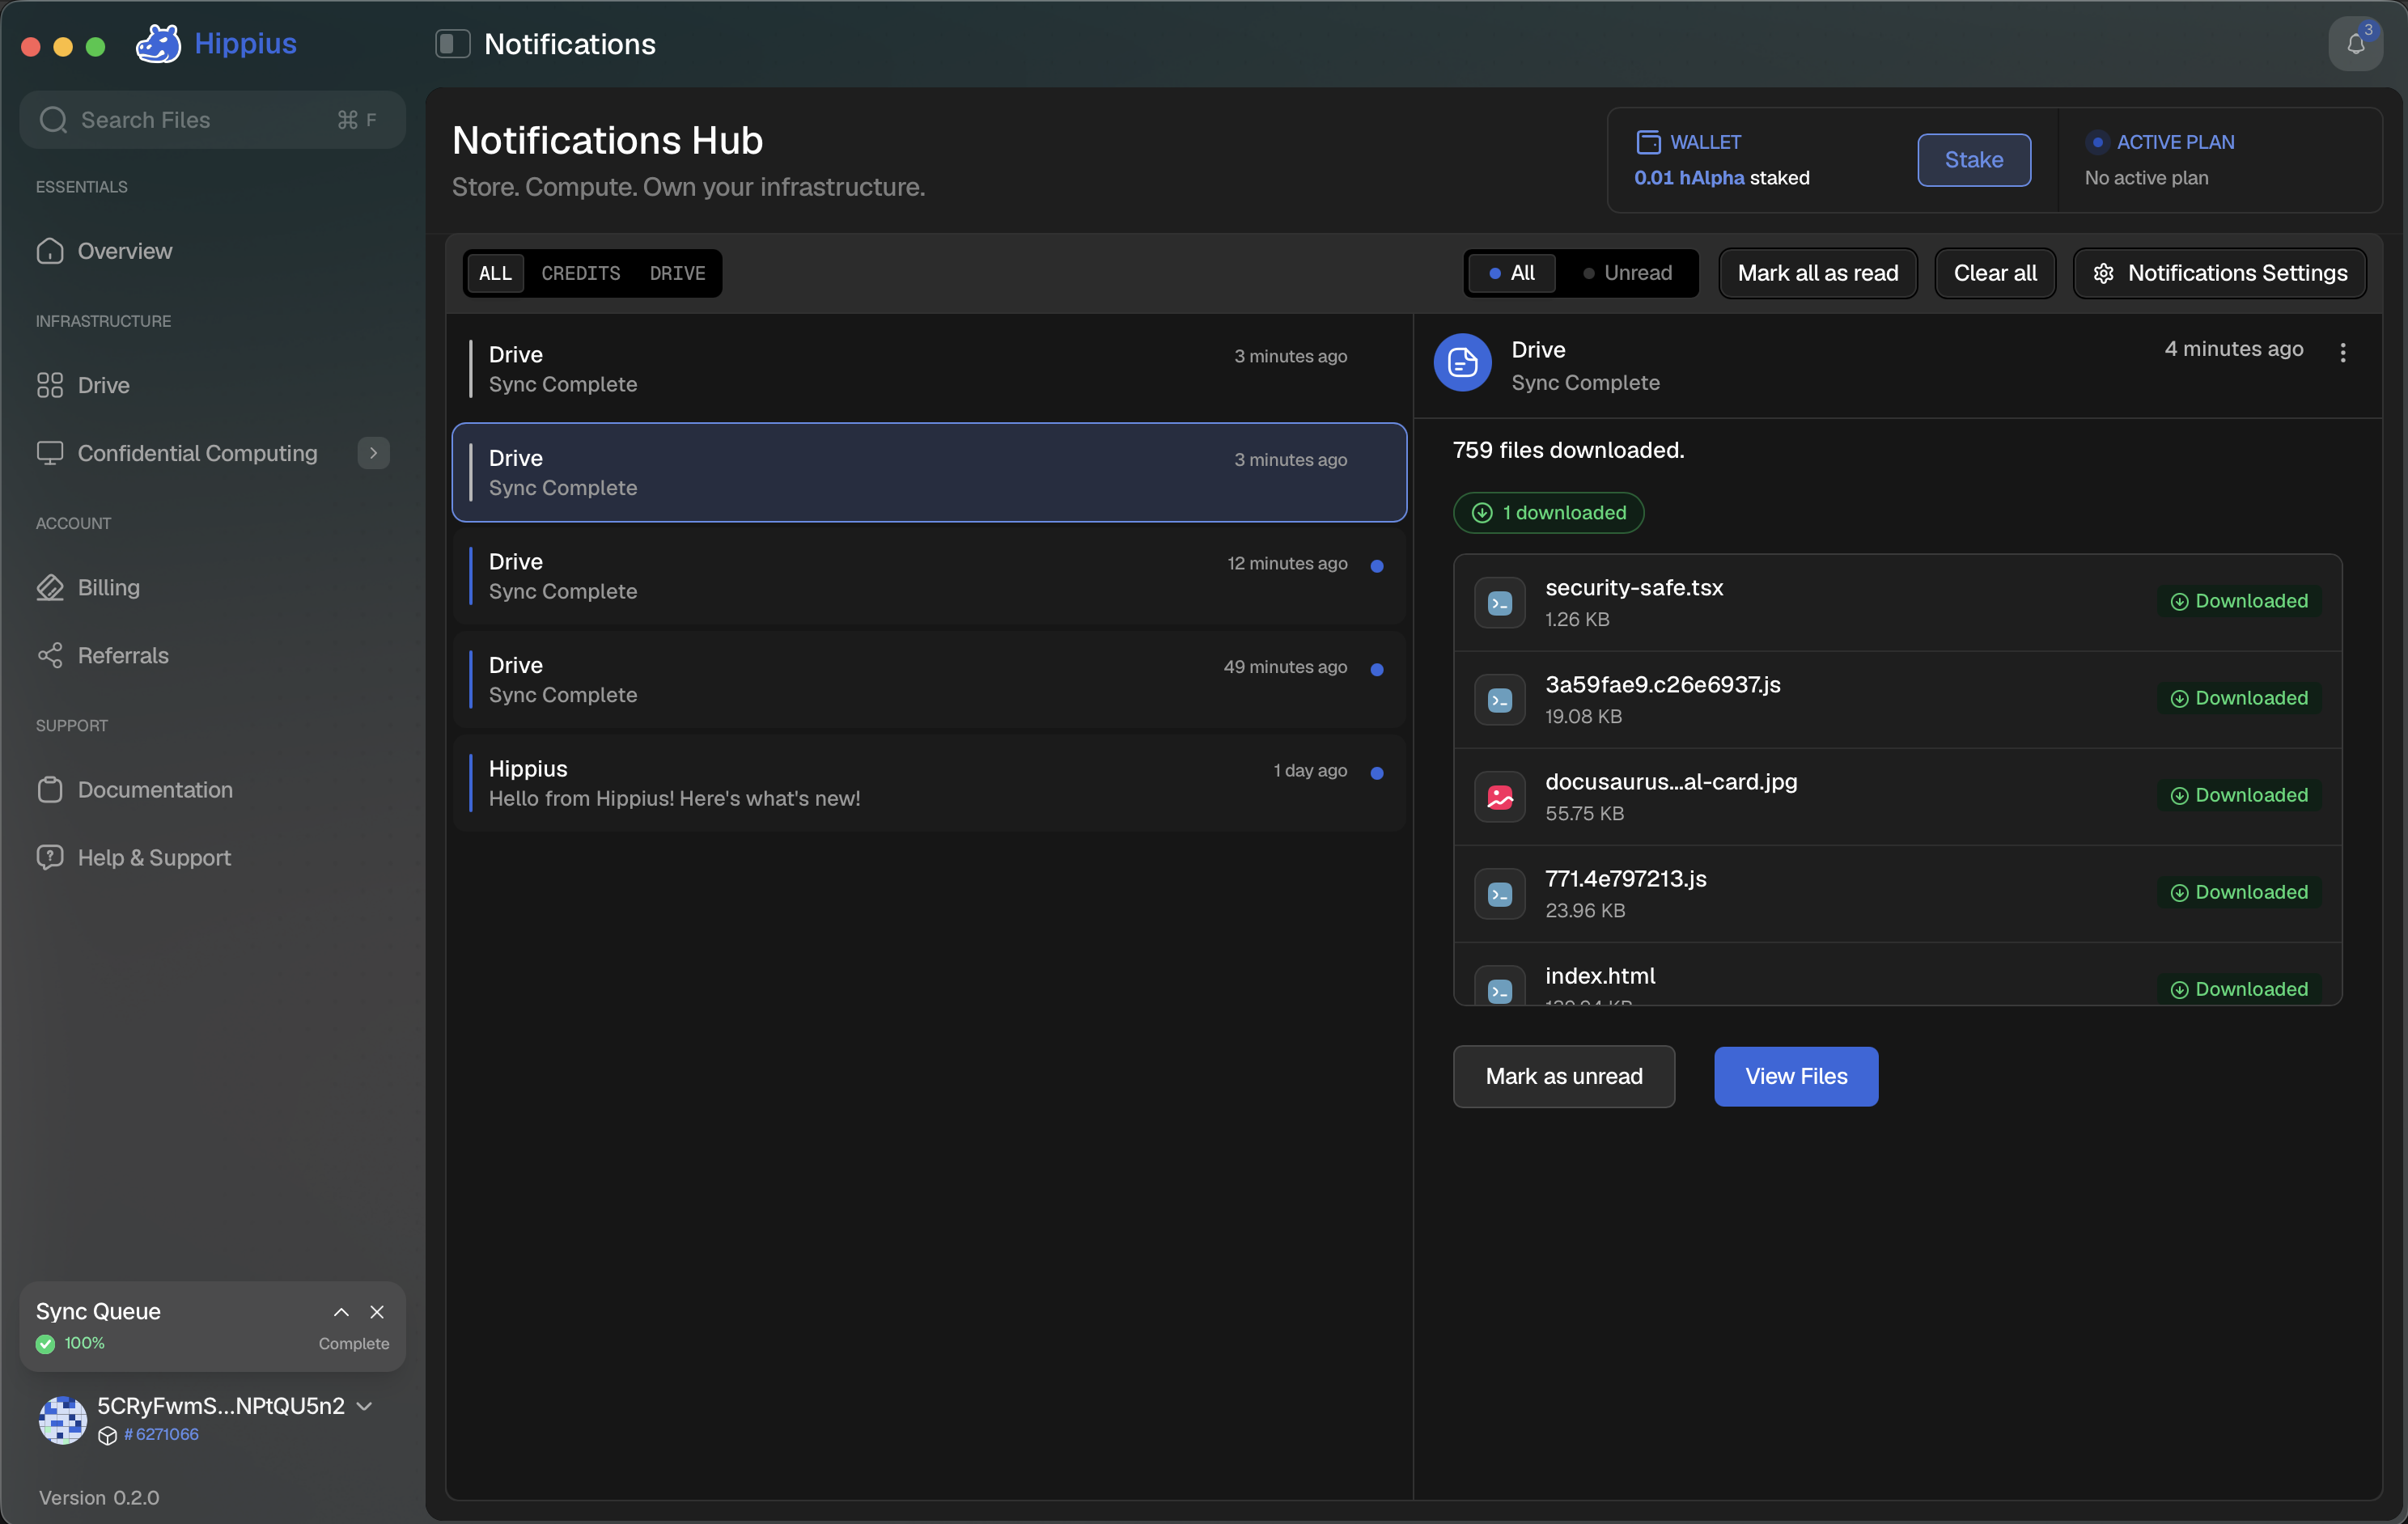This screenshot has height=1524, width=2408.
Task: Open the first Drive notification, 3 minutes ago
Action: [x=929, y=369]
